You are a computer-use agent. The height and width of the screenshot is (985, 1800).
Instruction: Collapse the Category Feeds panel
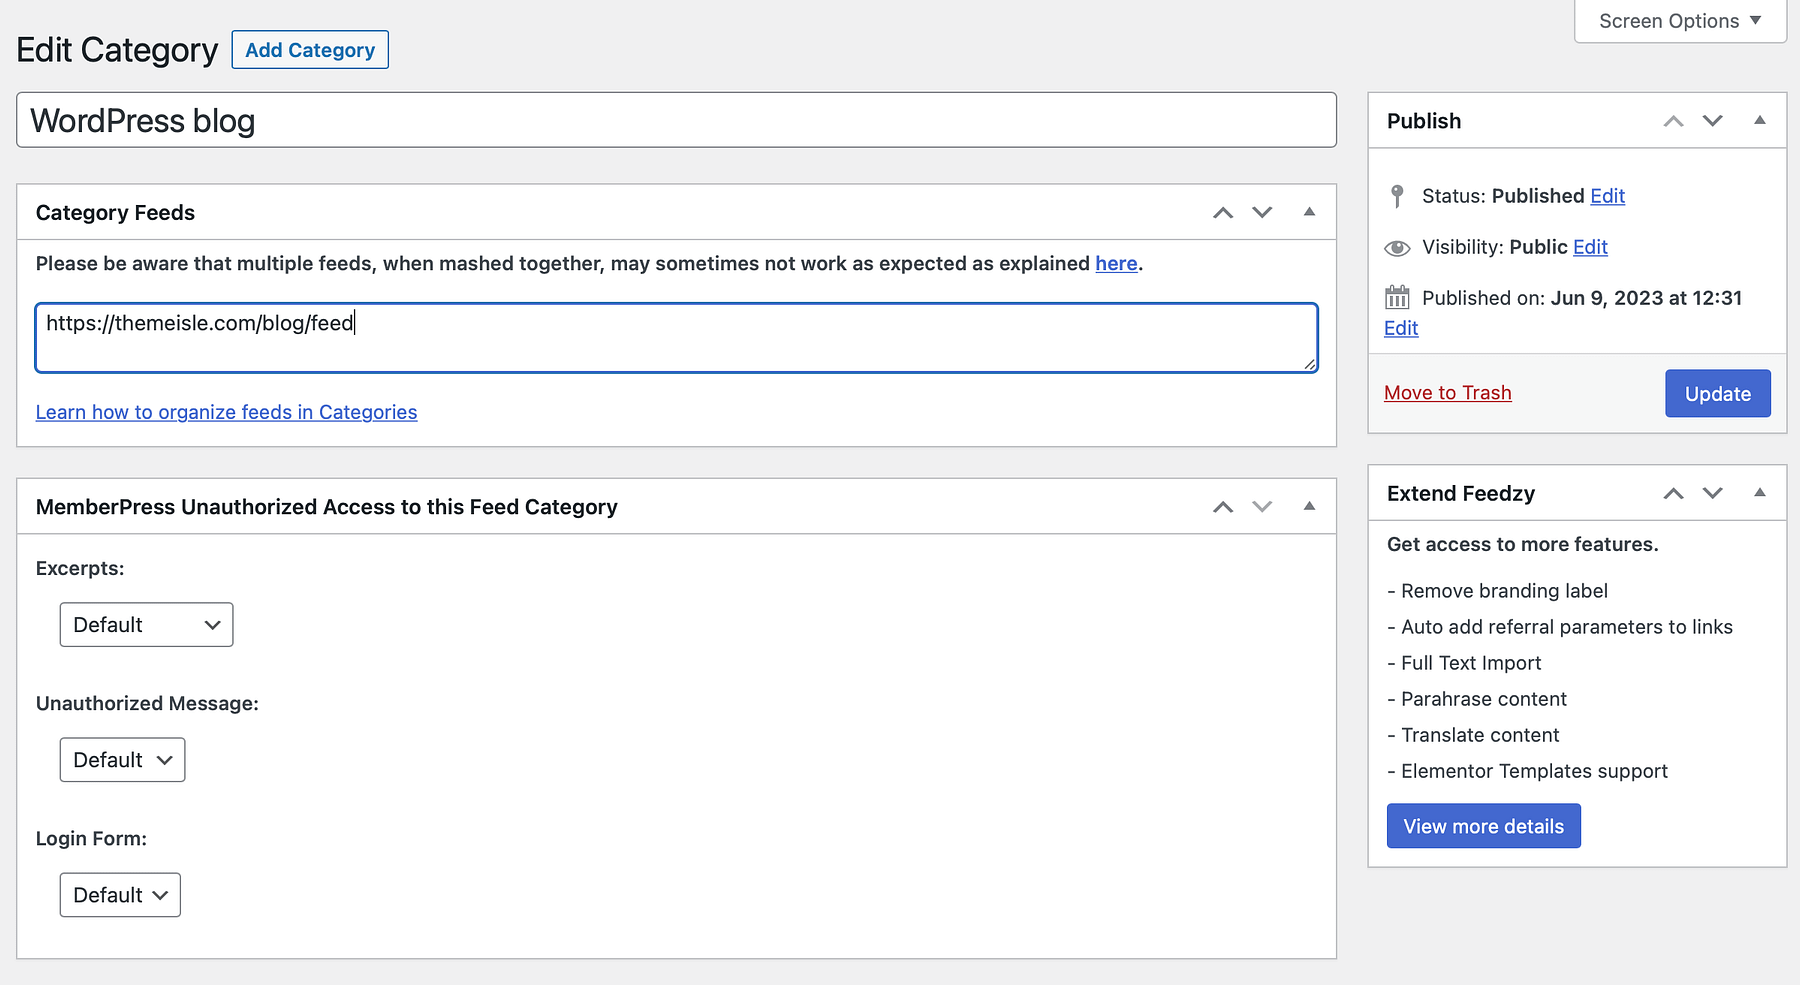1309,212
